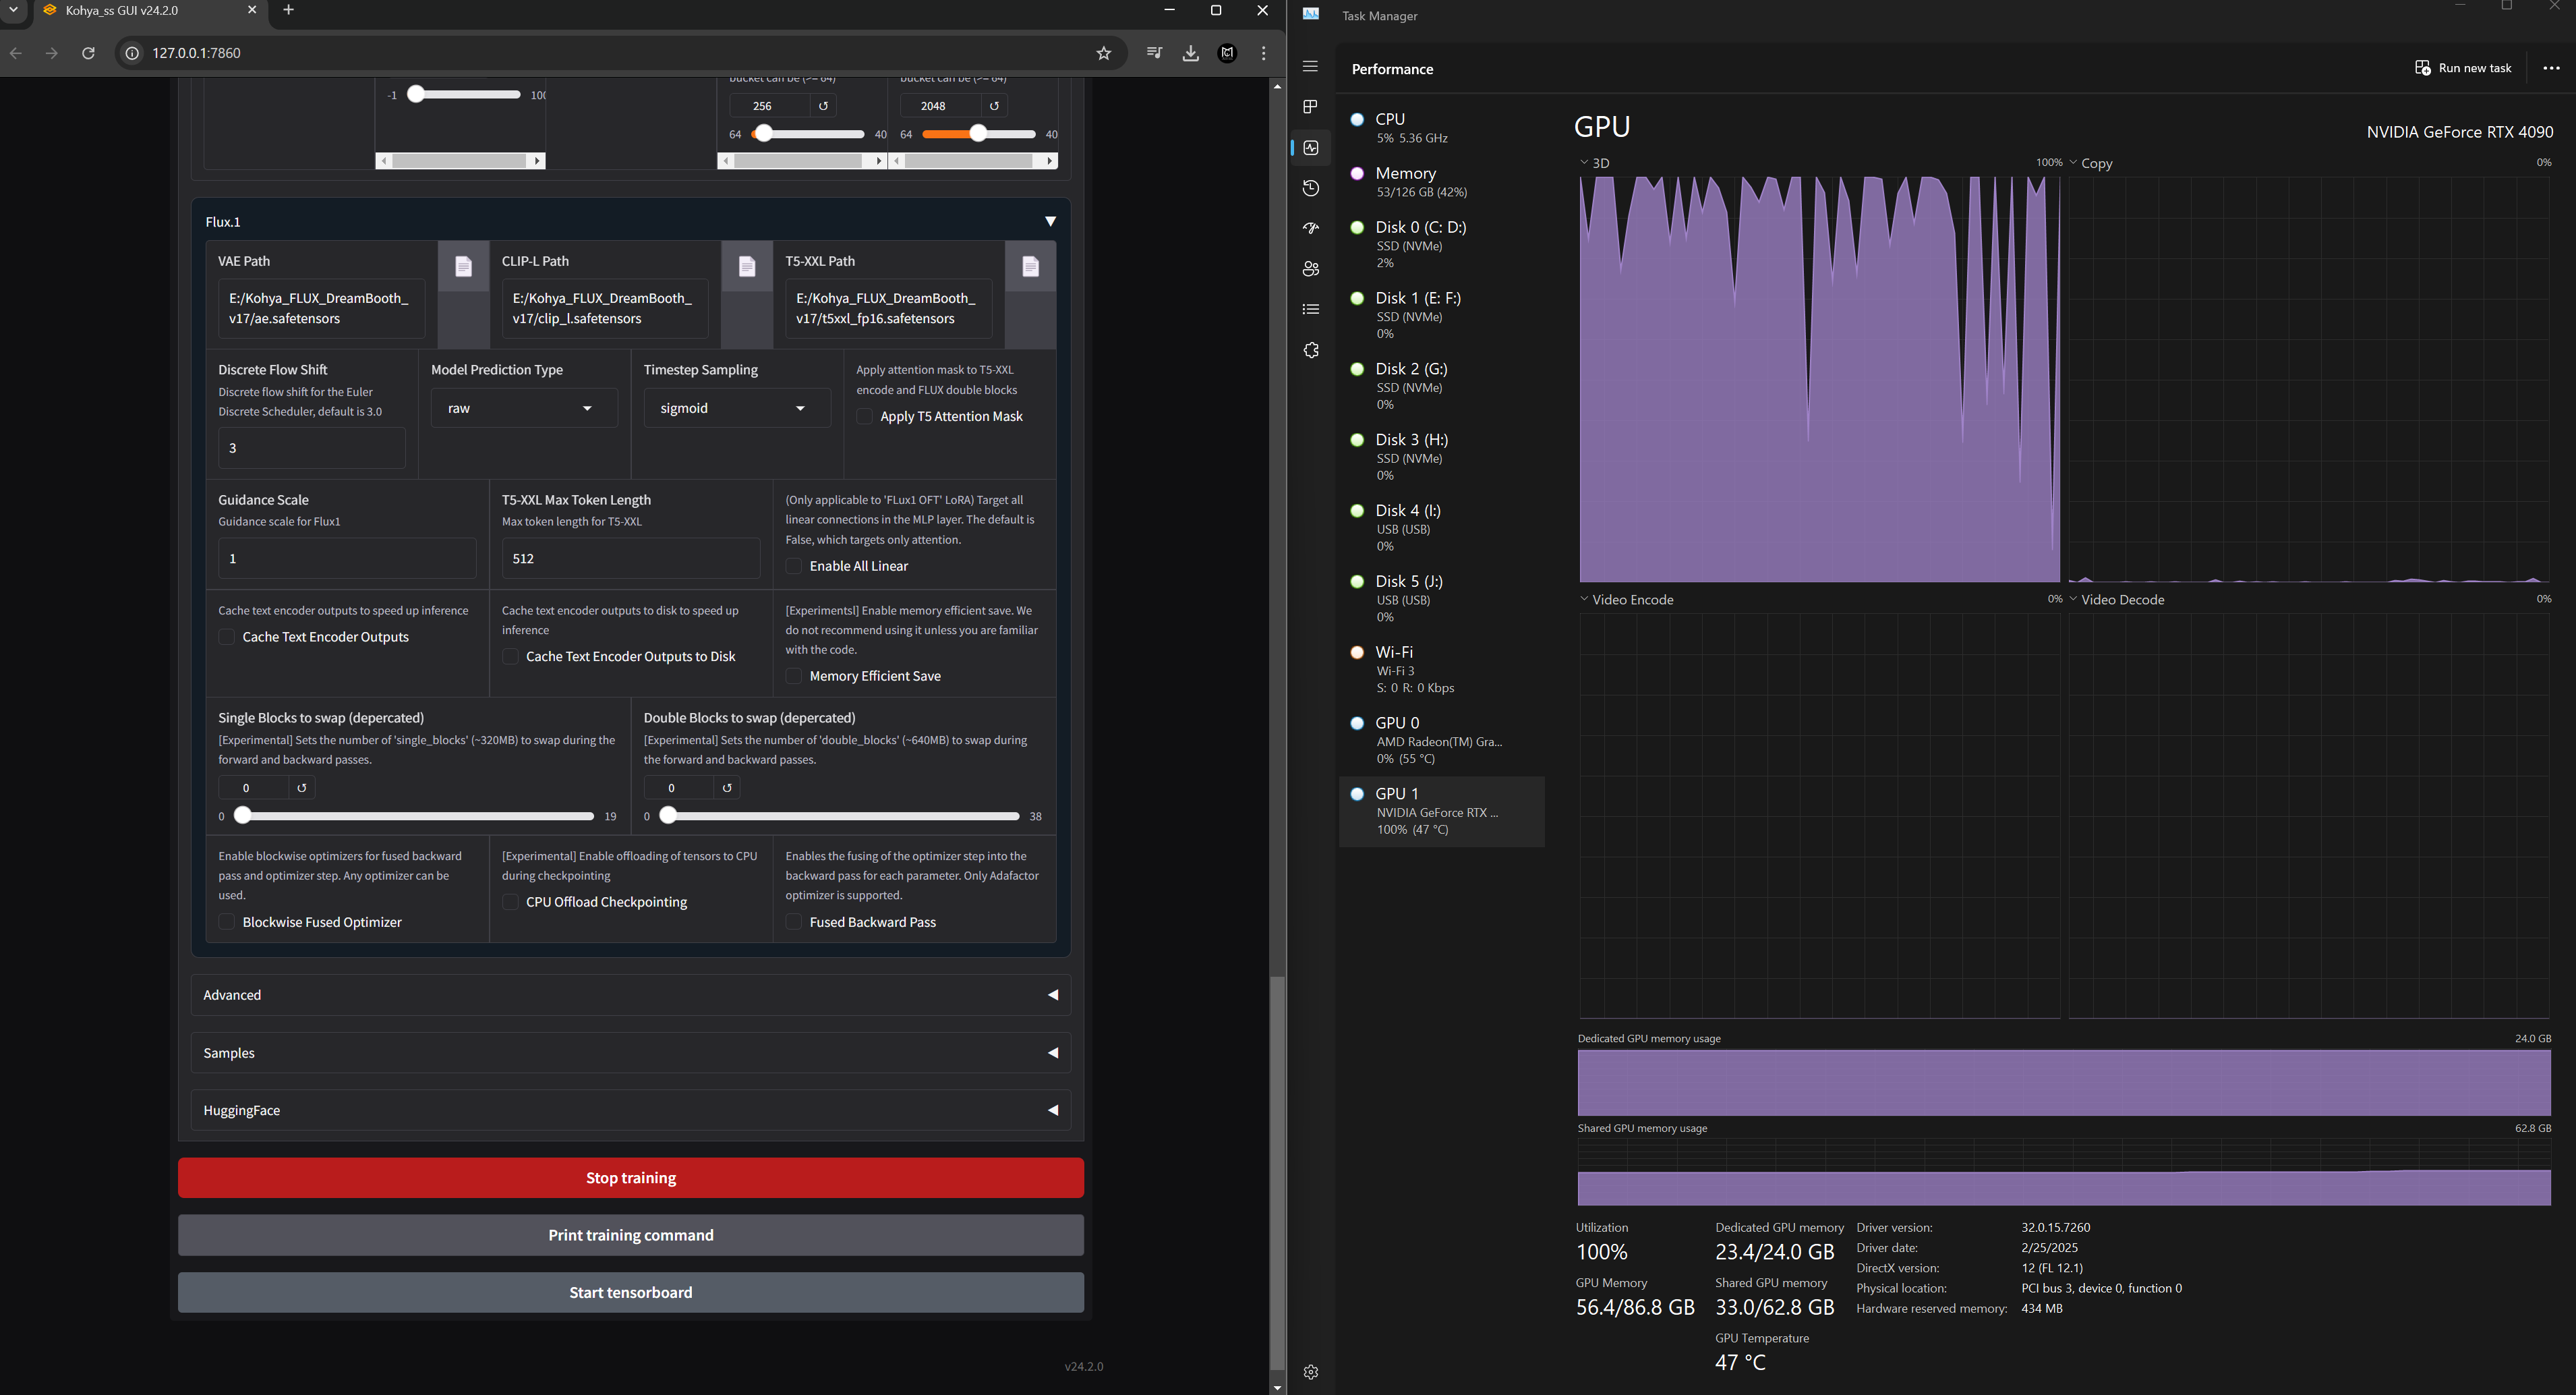Click the T5-XXL Path file browse icon
The height and width of the screenshot is (1395, 2576).
pyautogui.click(x=1030, y=266)
